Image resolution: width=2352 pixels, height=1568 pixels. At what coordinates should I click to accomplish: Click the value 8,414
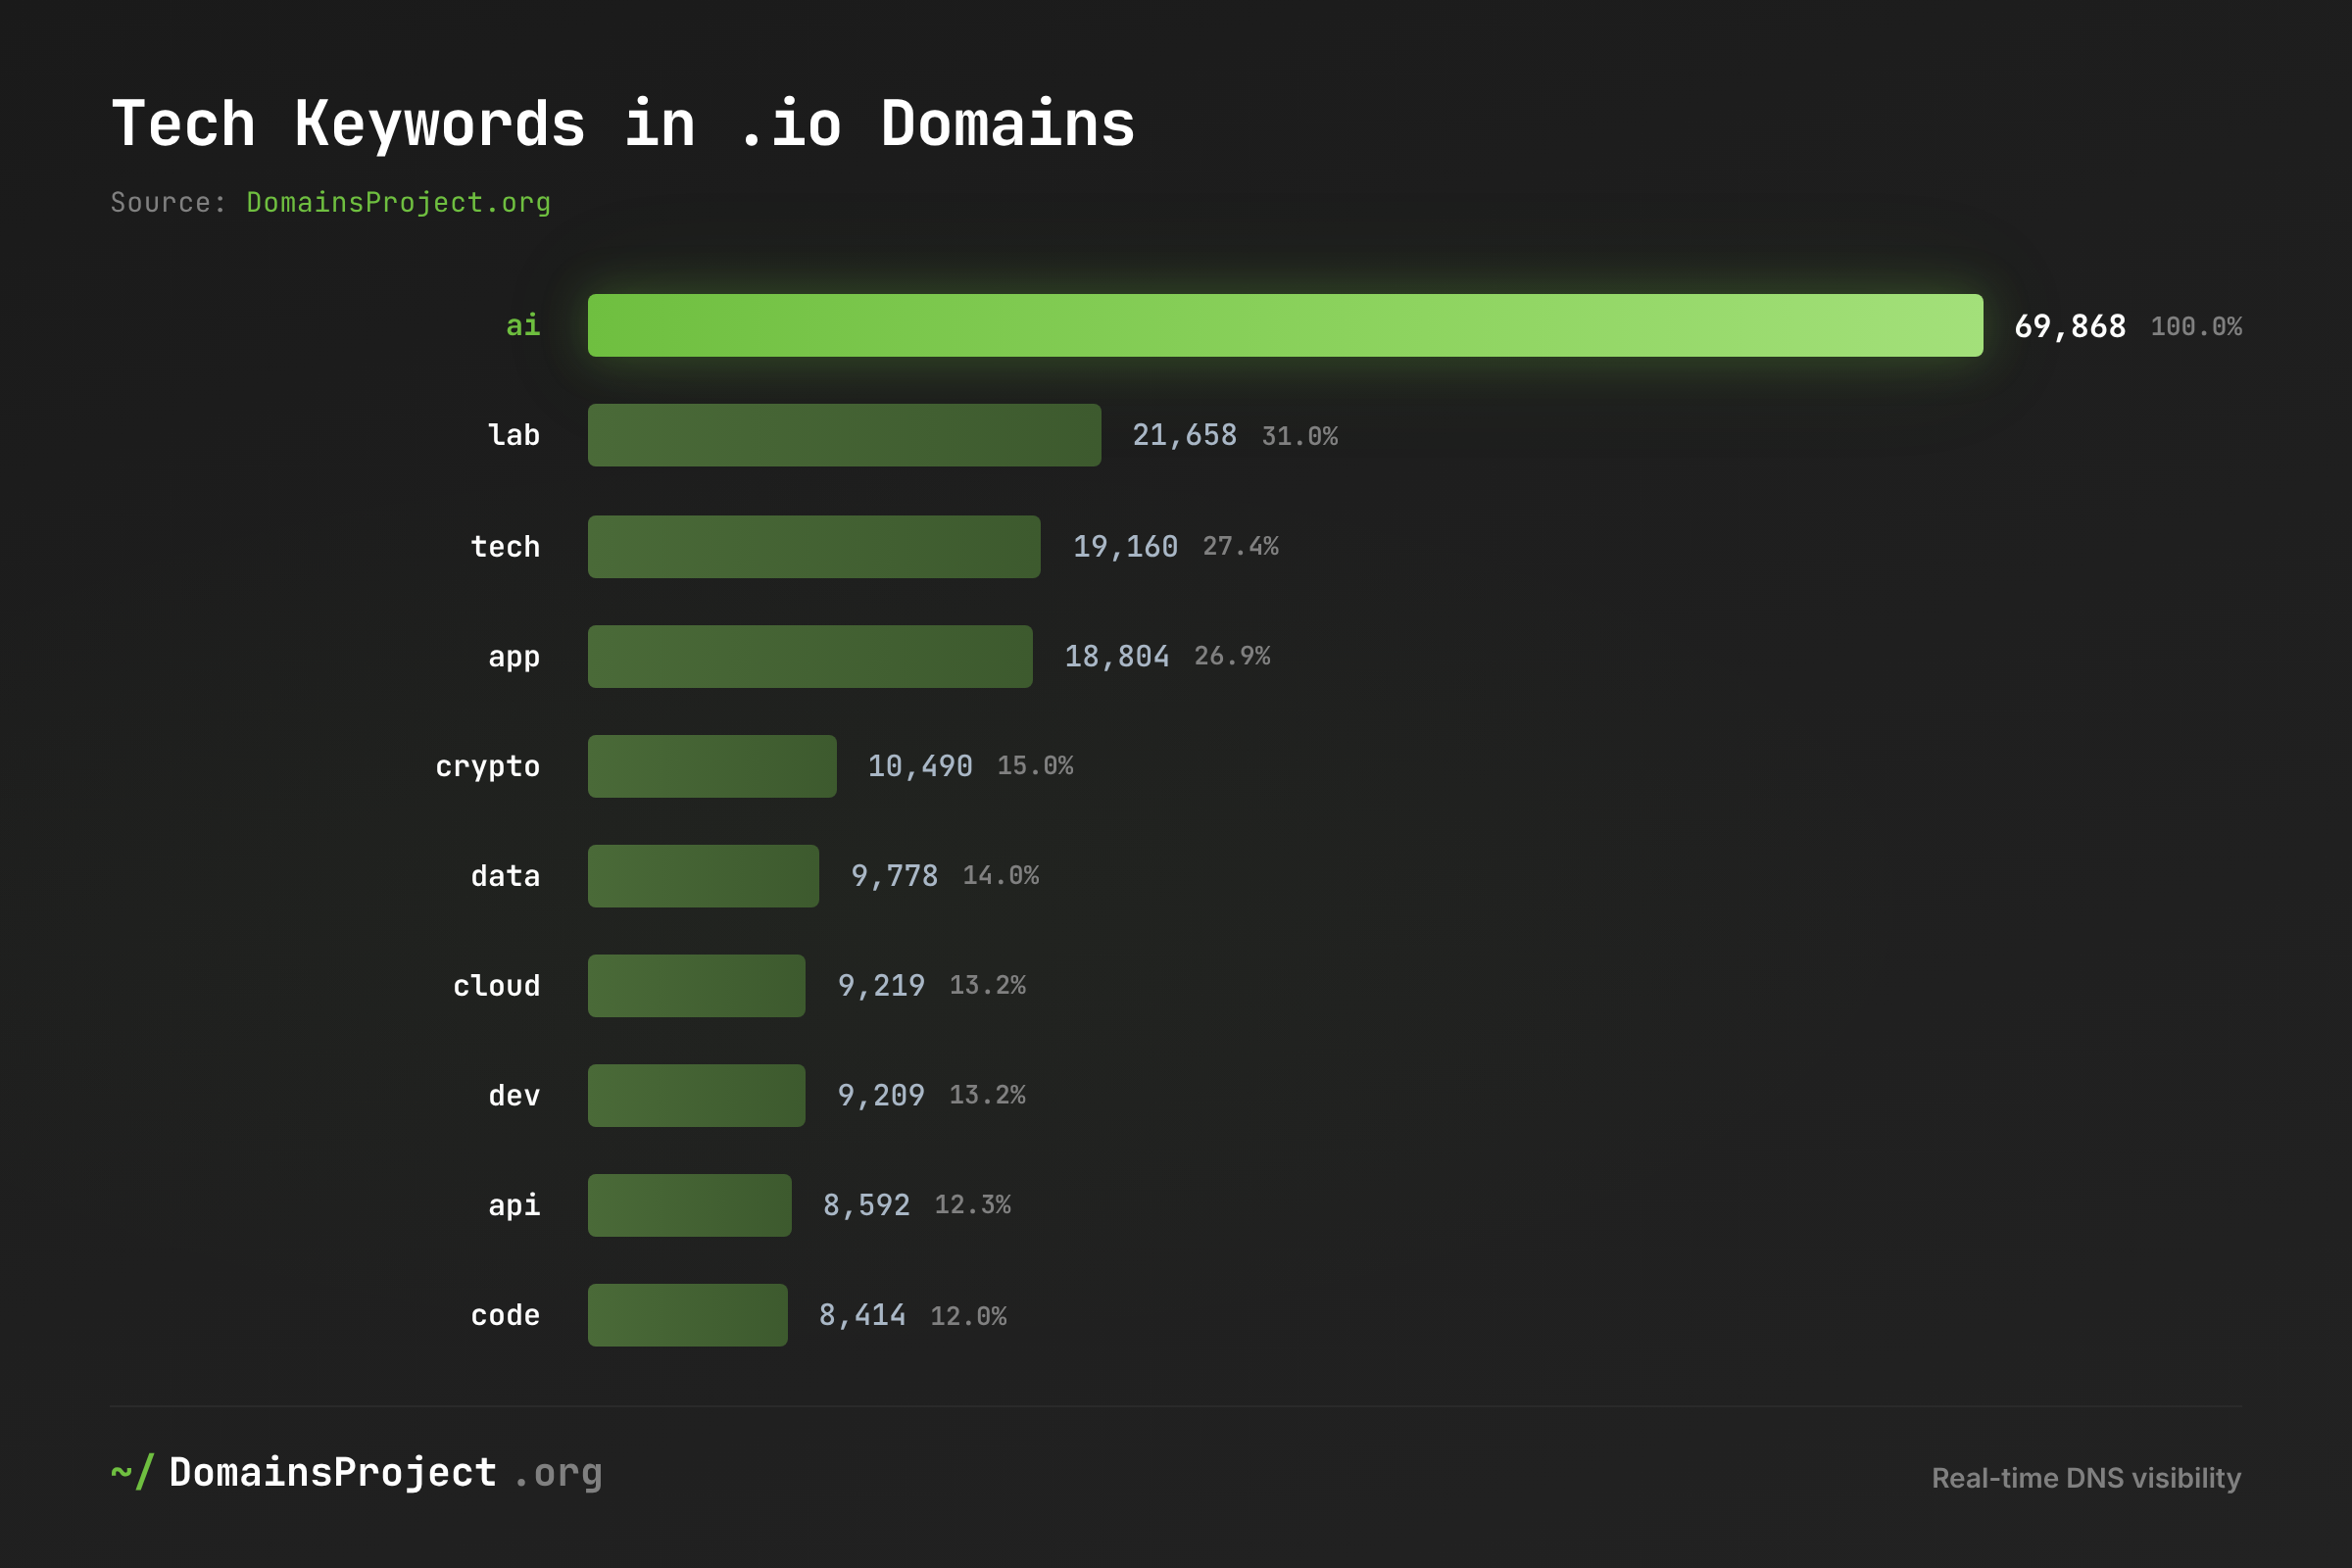862,1315
